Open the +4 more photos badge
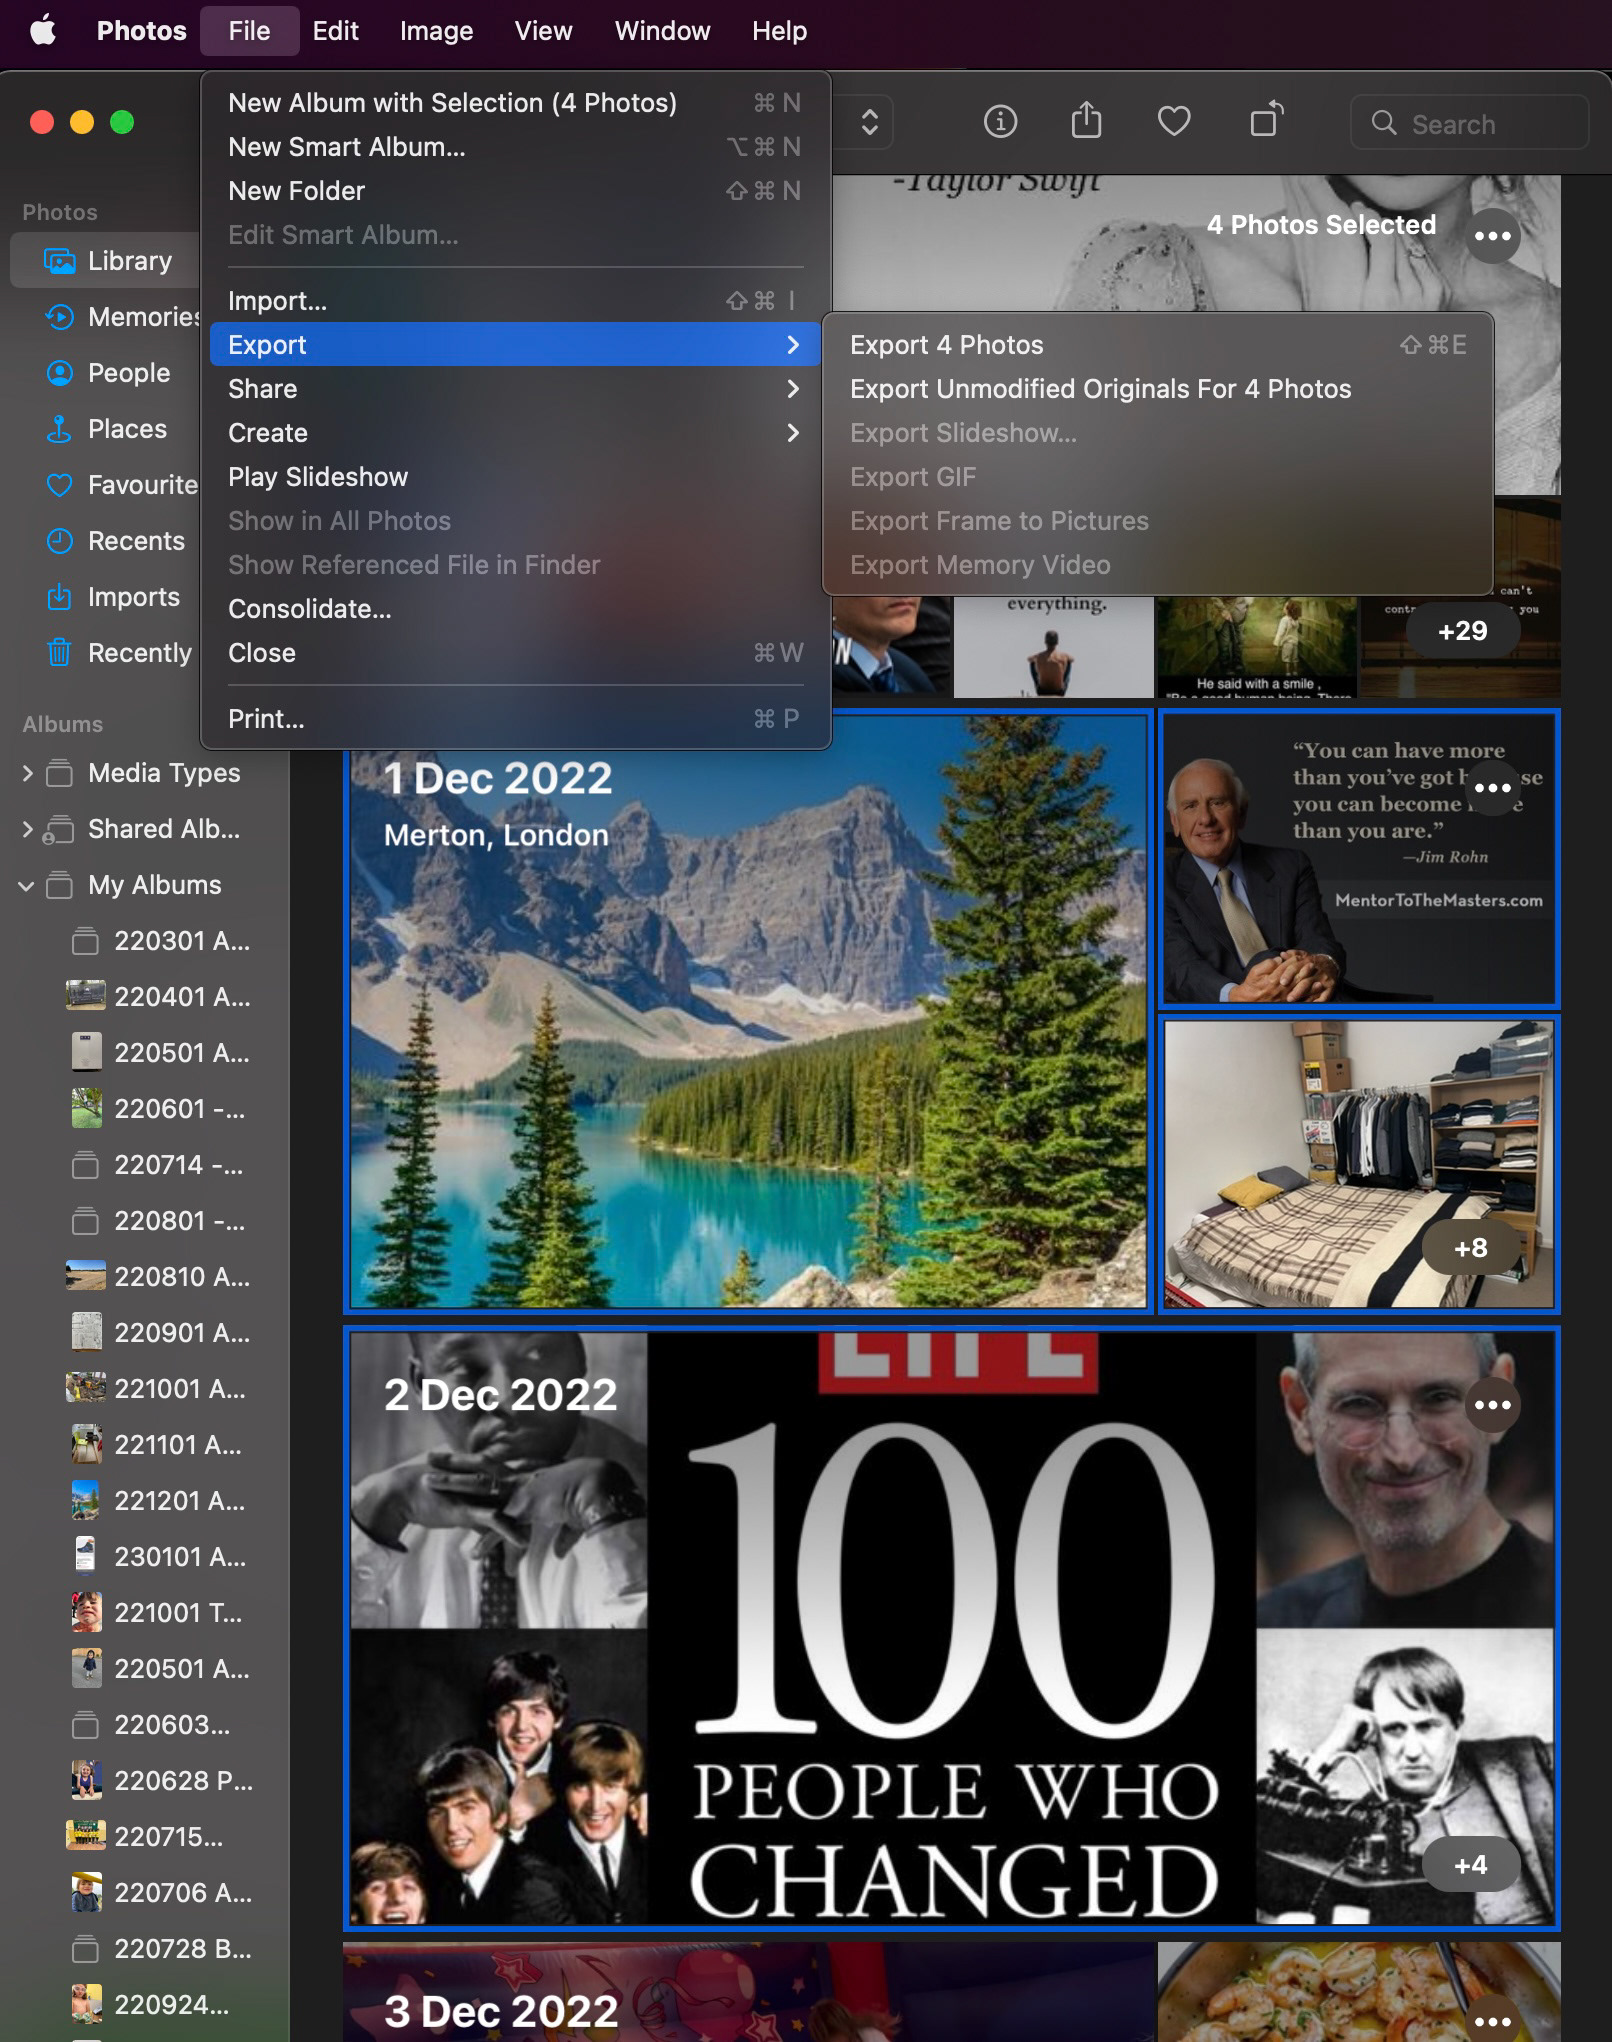Viewport: 1612px width, 2042px height. coord(1470,1865)
